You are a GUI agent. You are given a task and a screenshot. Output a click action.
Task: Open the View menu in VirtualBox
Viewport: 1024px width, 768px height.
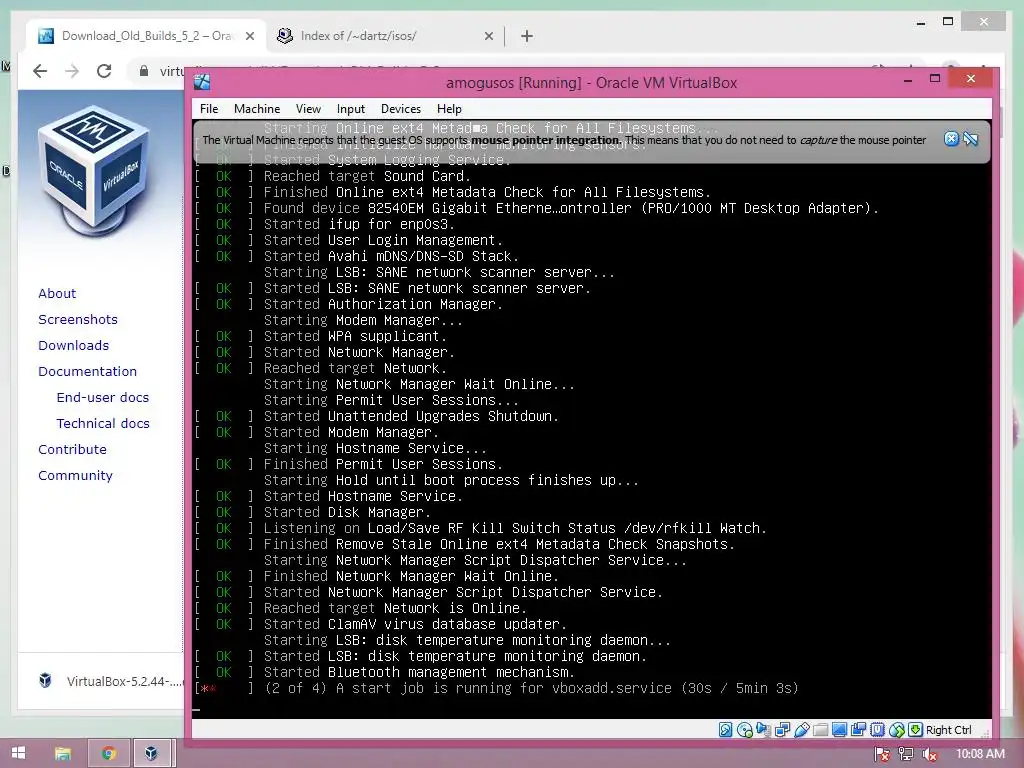click(x=308, y=109)
